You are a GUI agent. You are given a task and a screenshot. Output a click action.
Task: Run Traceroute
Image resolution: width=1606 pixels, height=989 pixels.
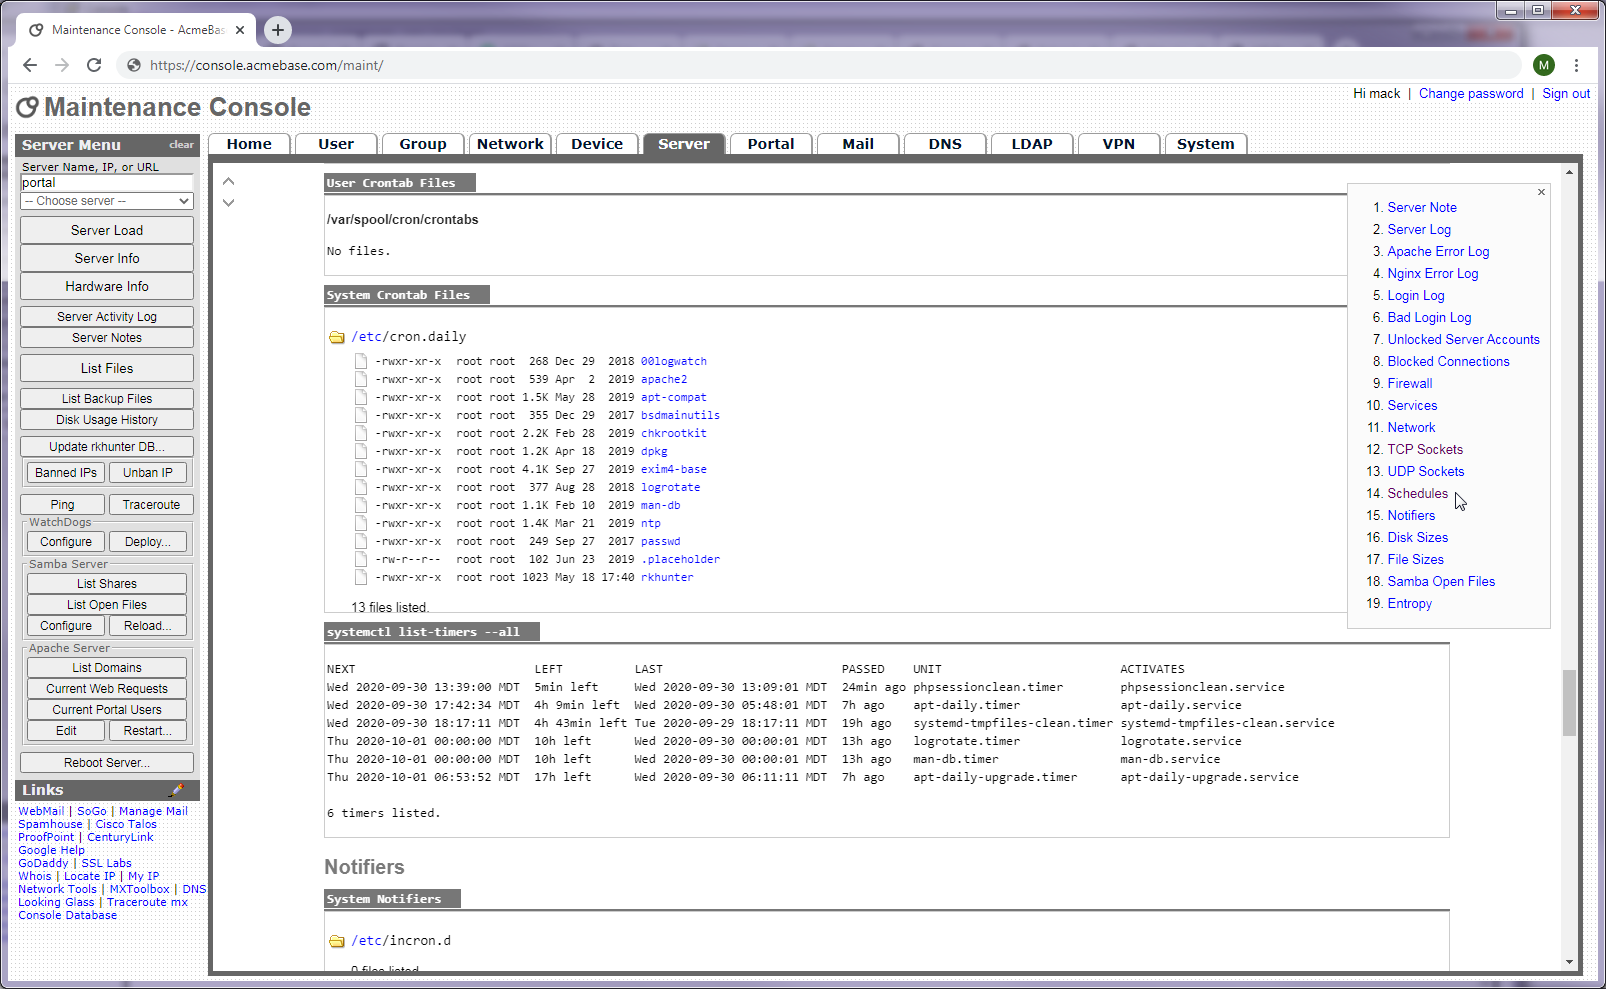click(151, 505)
